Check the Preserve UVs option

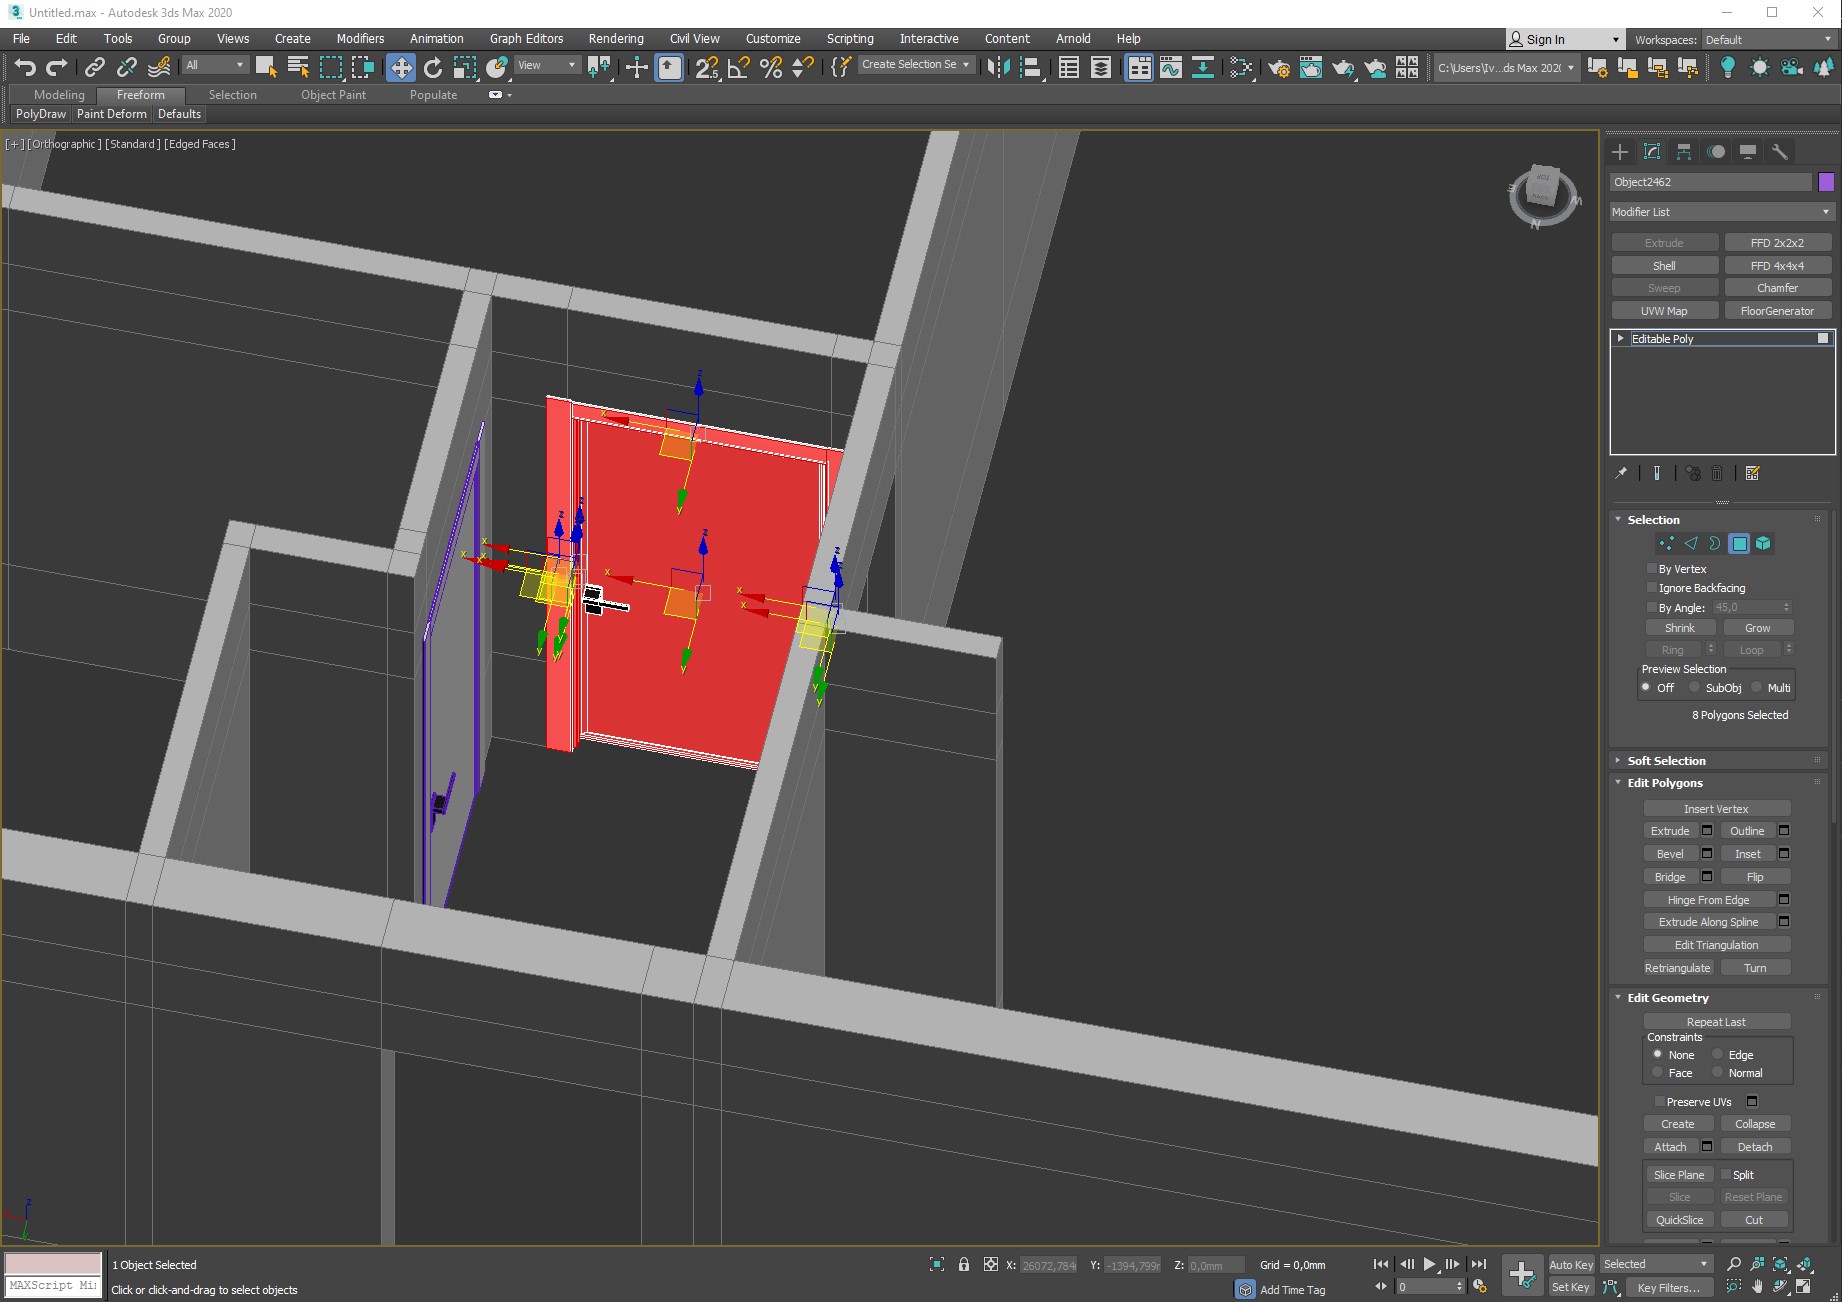[x=1660, y=1102]
